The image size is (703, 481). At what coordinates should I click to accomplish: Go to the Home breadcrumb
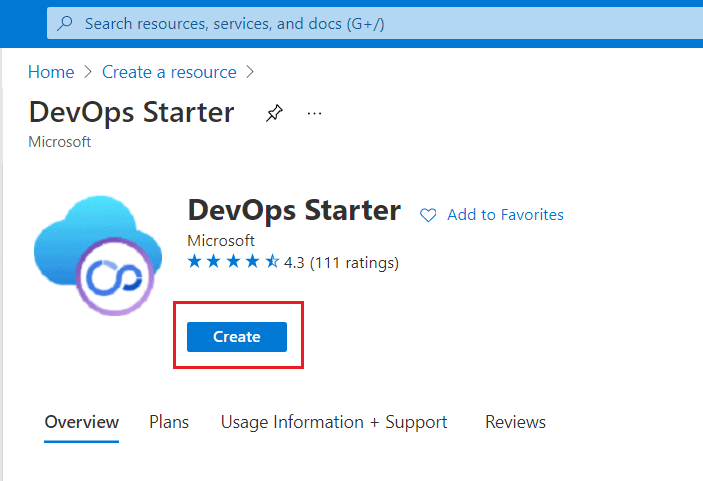51,72
